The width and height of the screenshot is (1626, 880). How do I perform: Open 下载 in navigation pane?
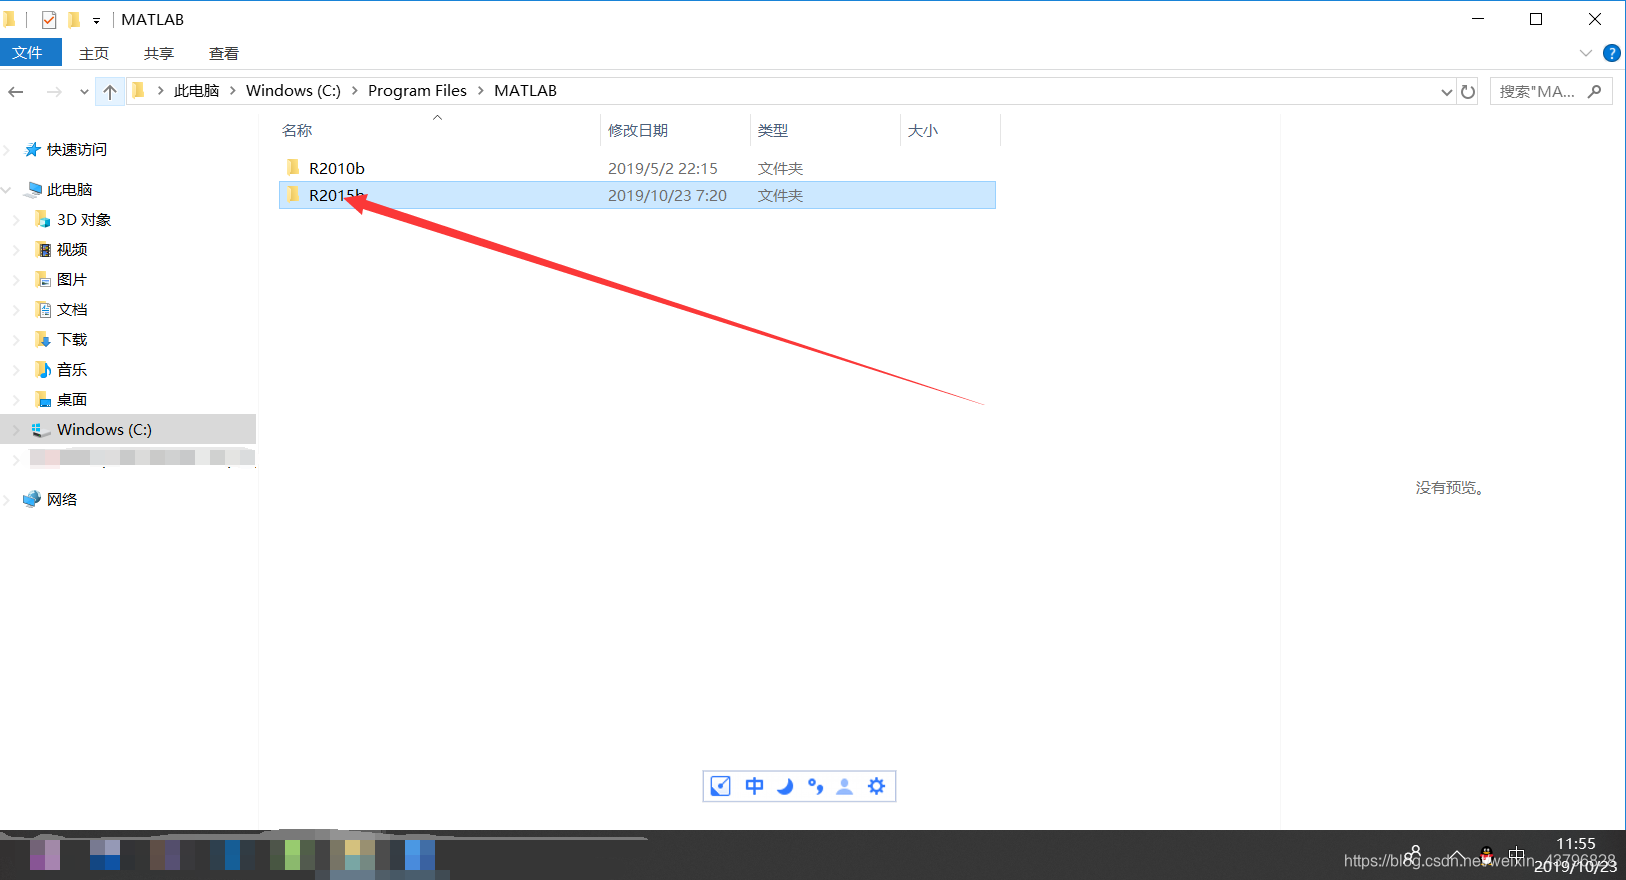pos(72,340)
